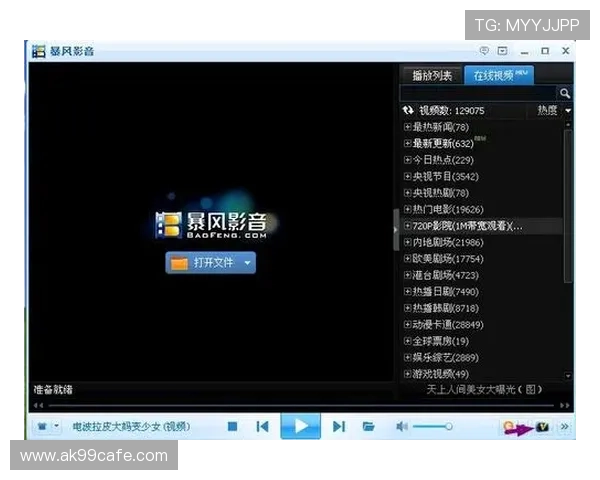Select the 动漫卡通(28849) row
The image size is (600, 480).
(481, 325)
